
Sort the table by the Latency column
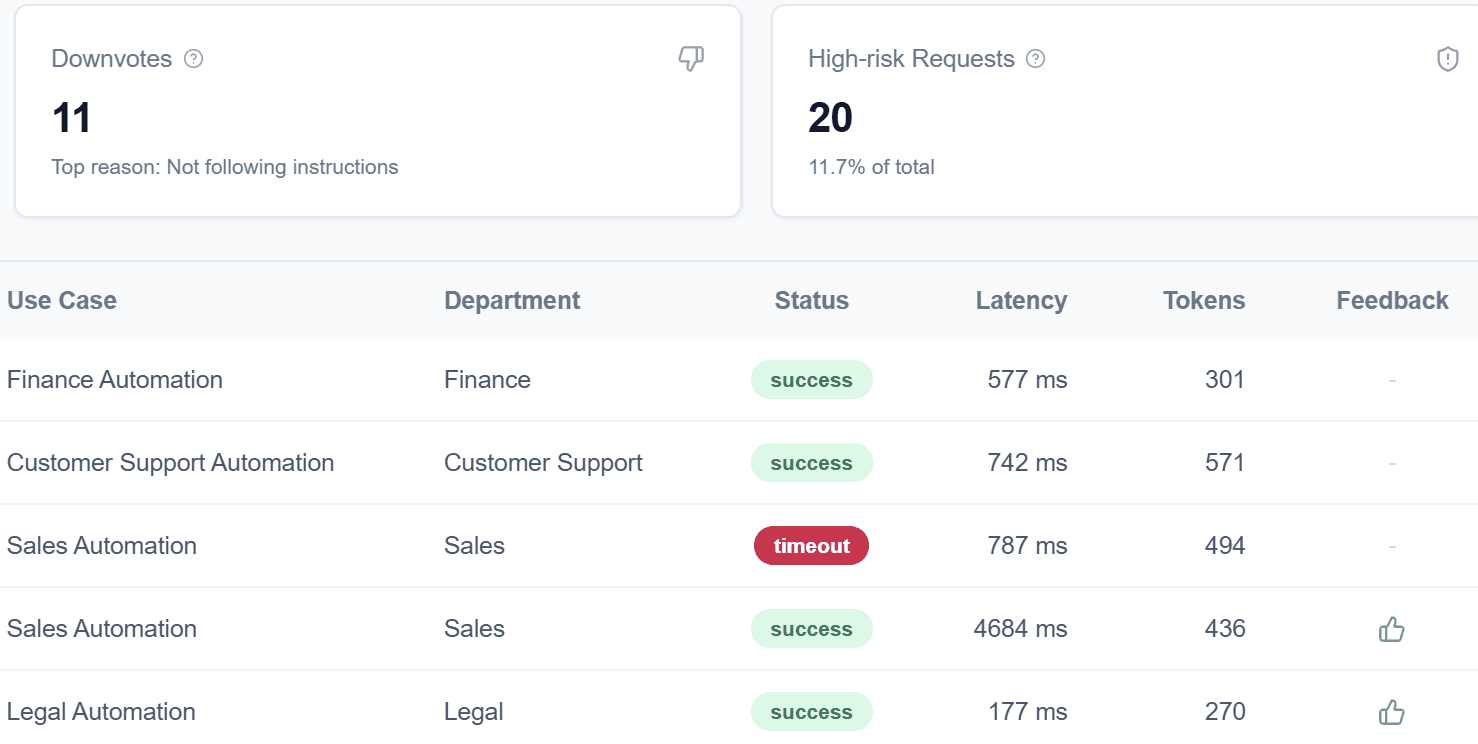(1021, 300)
